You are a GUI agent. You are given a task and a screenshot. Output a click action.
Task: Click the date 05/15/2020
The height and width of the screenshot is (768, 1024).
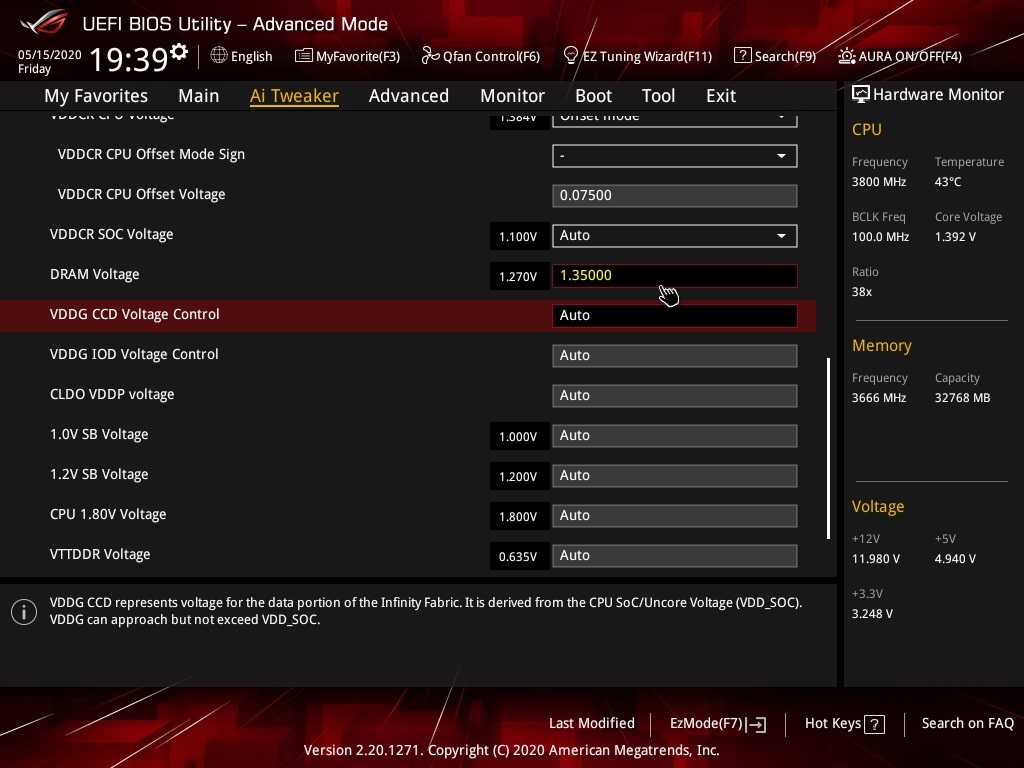tap(50, 55)
